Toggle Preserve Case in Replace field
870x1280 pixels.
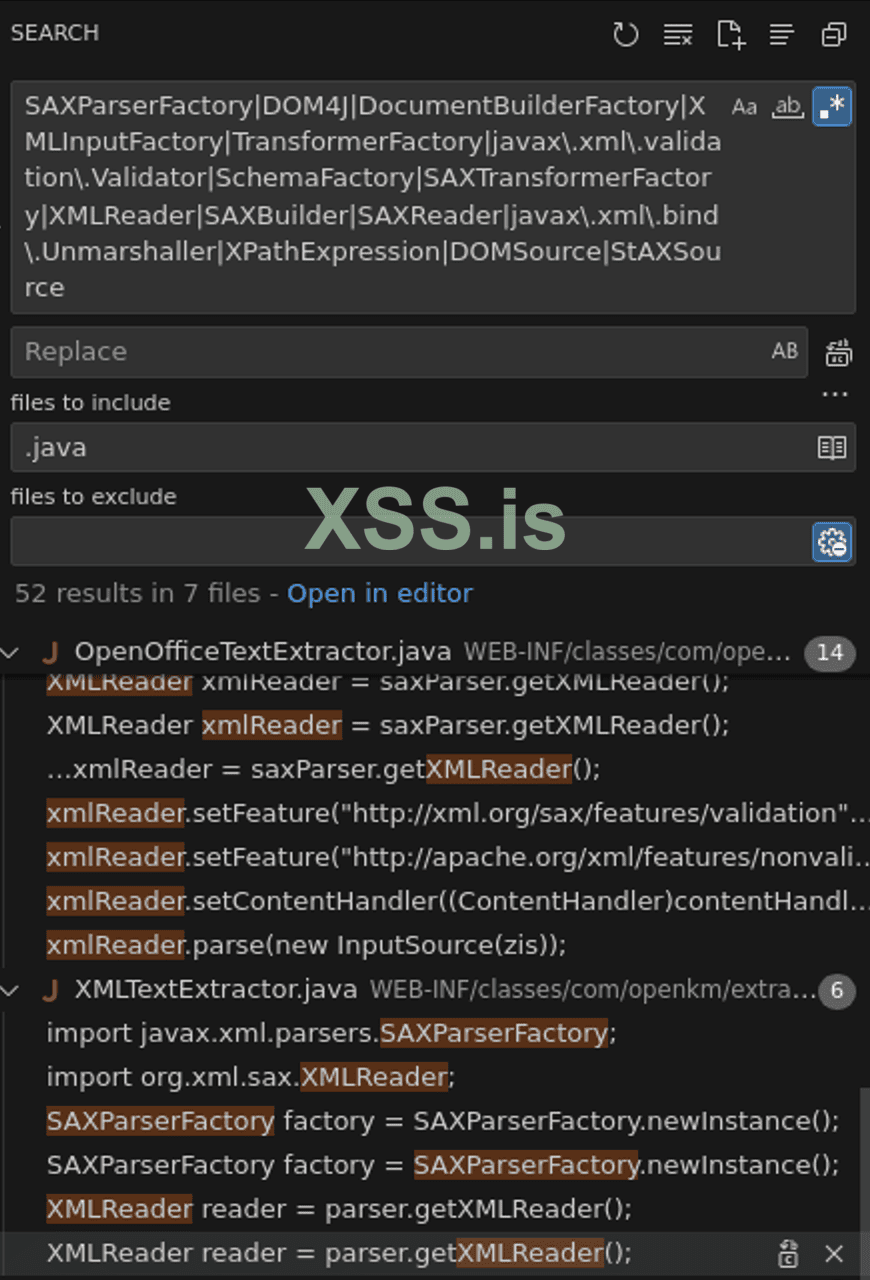785,351
